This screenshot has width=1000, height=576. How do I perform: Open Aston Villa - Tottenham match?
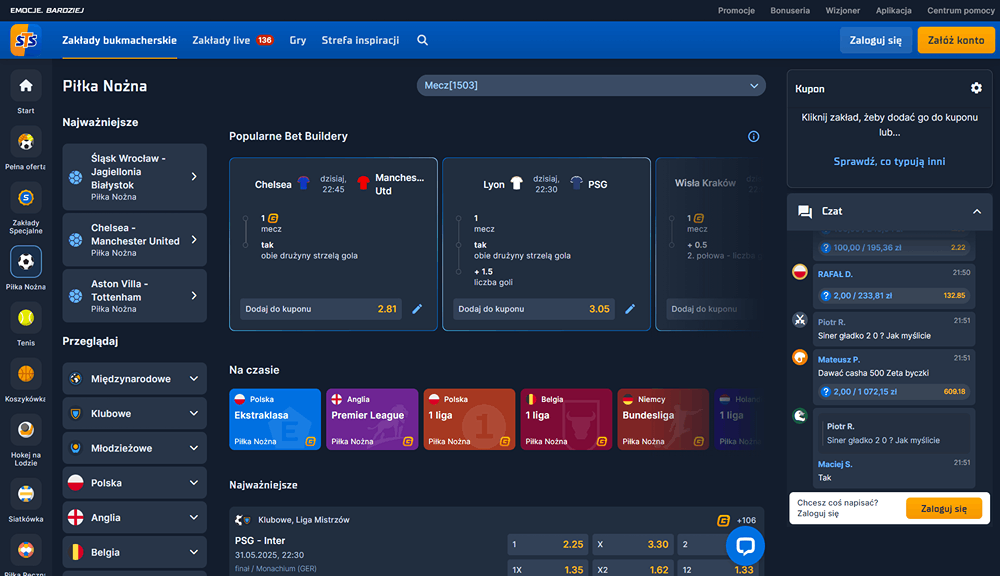[x=135, y=296]
